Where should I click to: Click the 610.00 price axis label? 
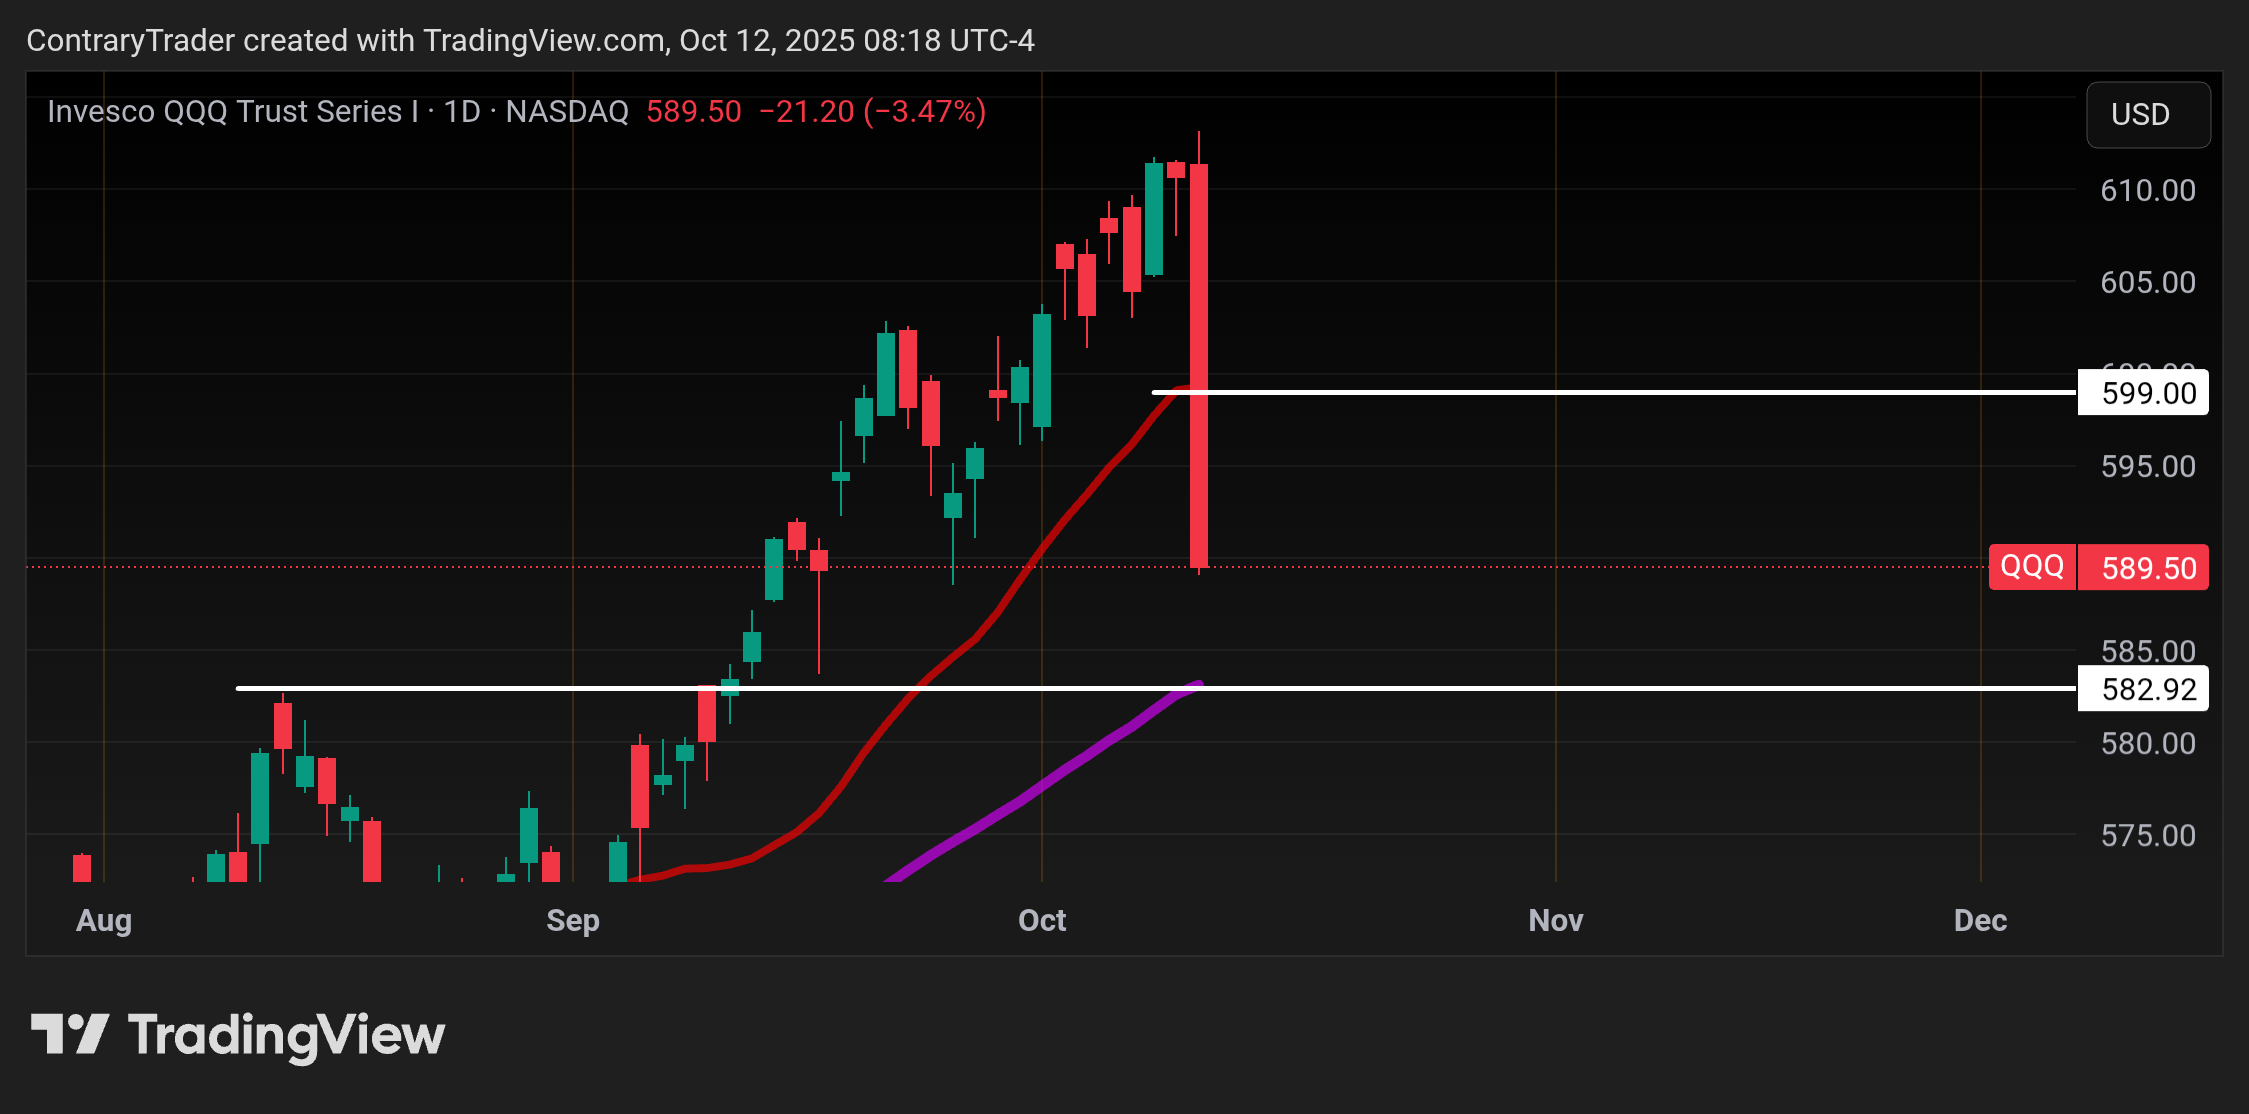(2148, 190)
